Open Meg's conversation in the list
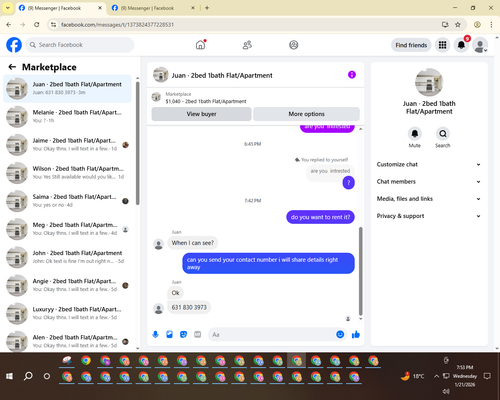This screenshot has height=400, width=500. [68, 229]
